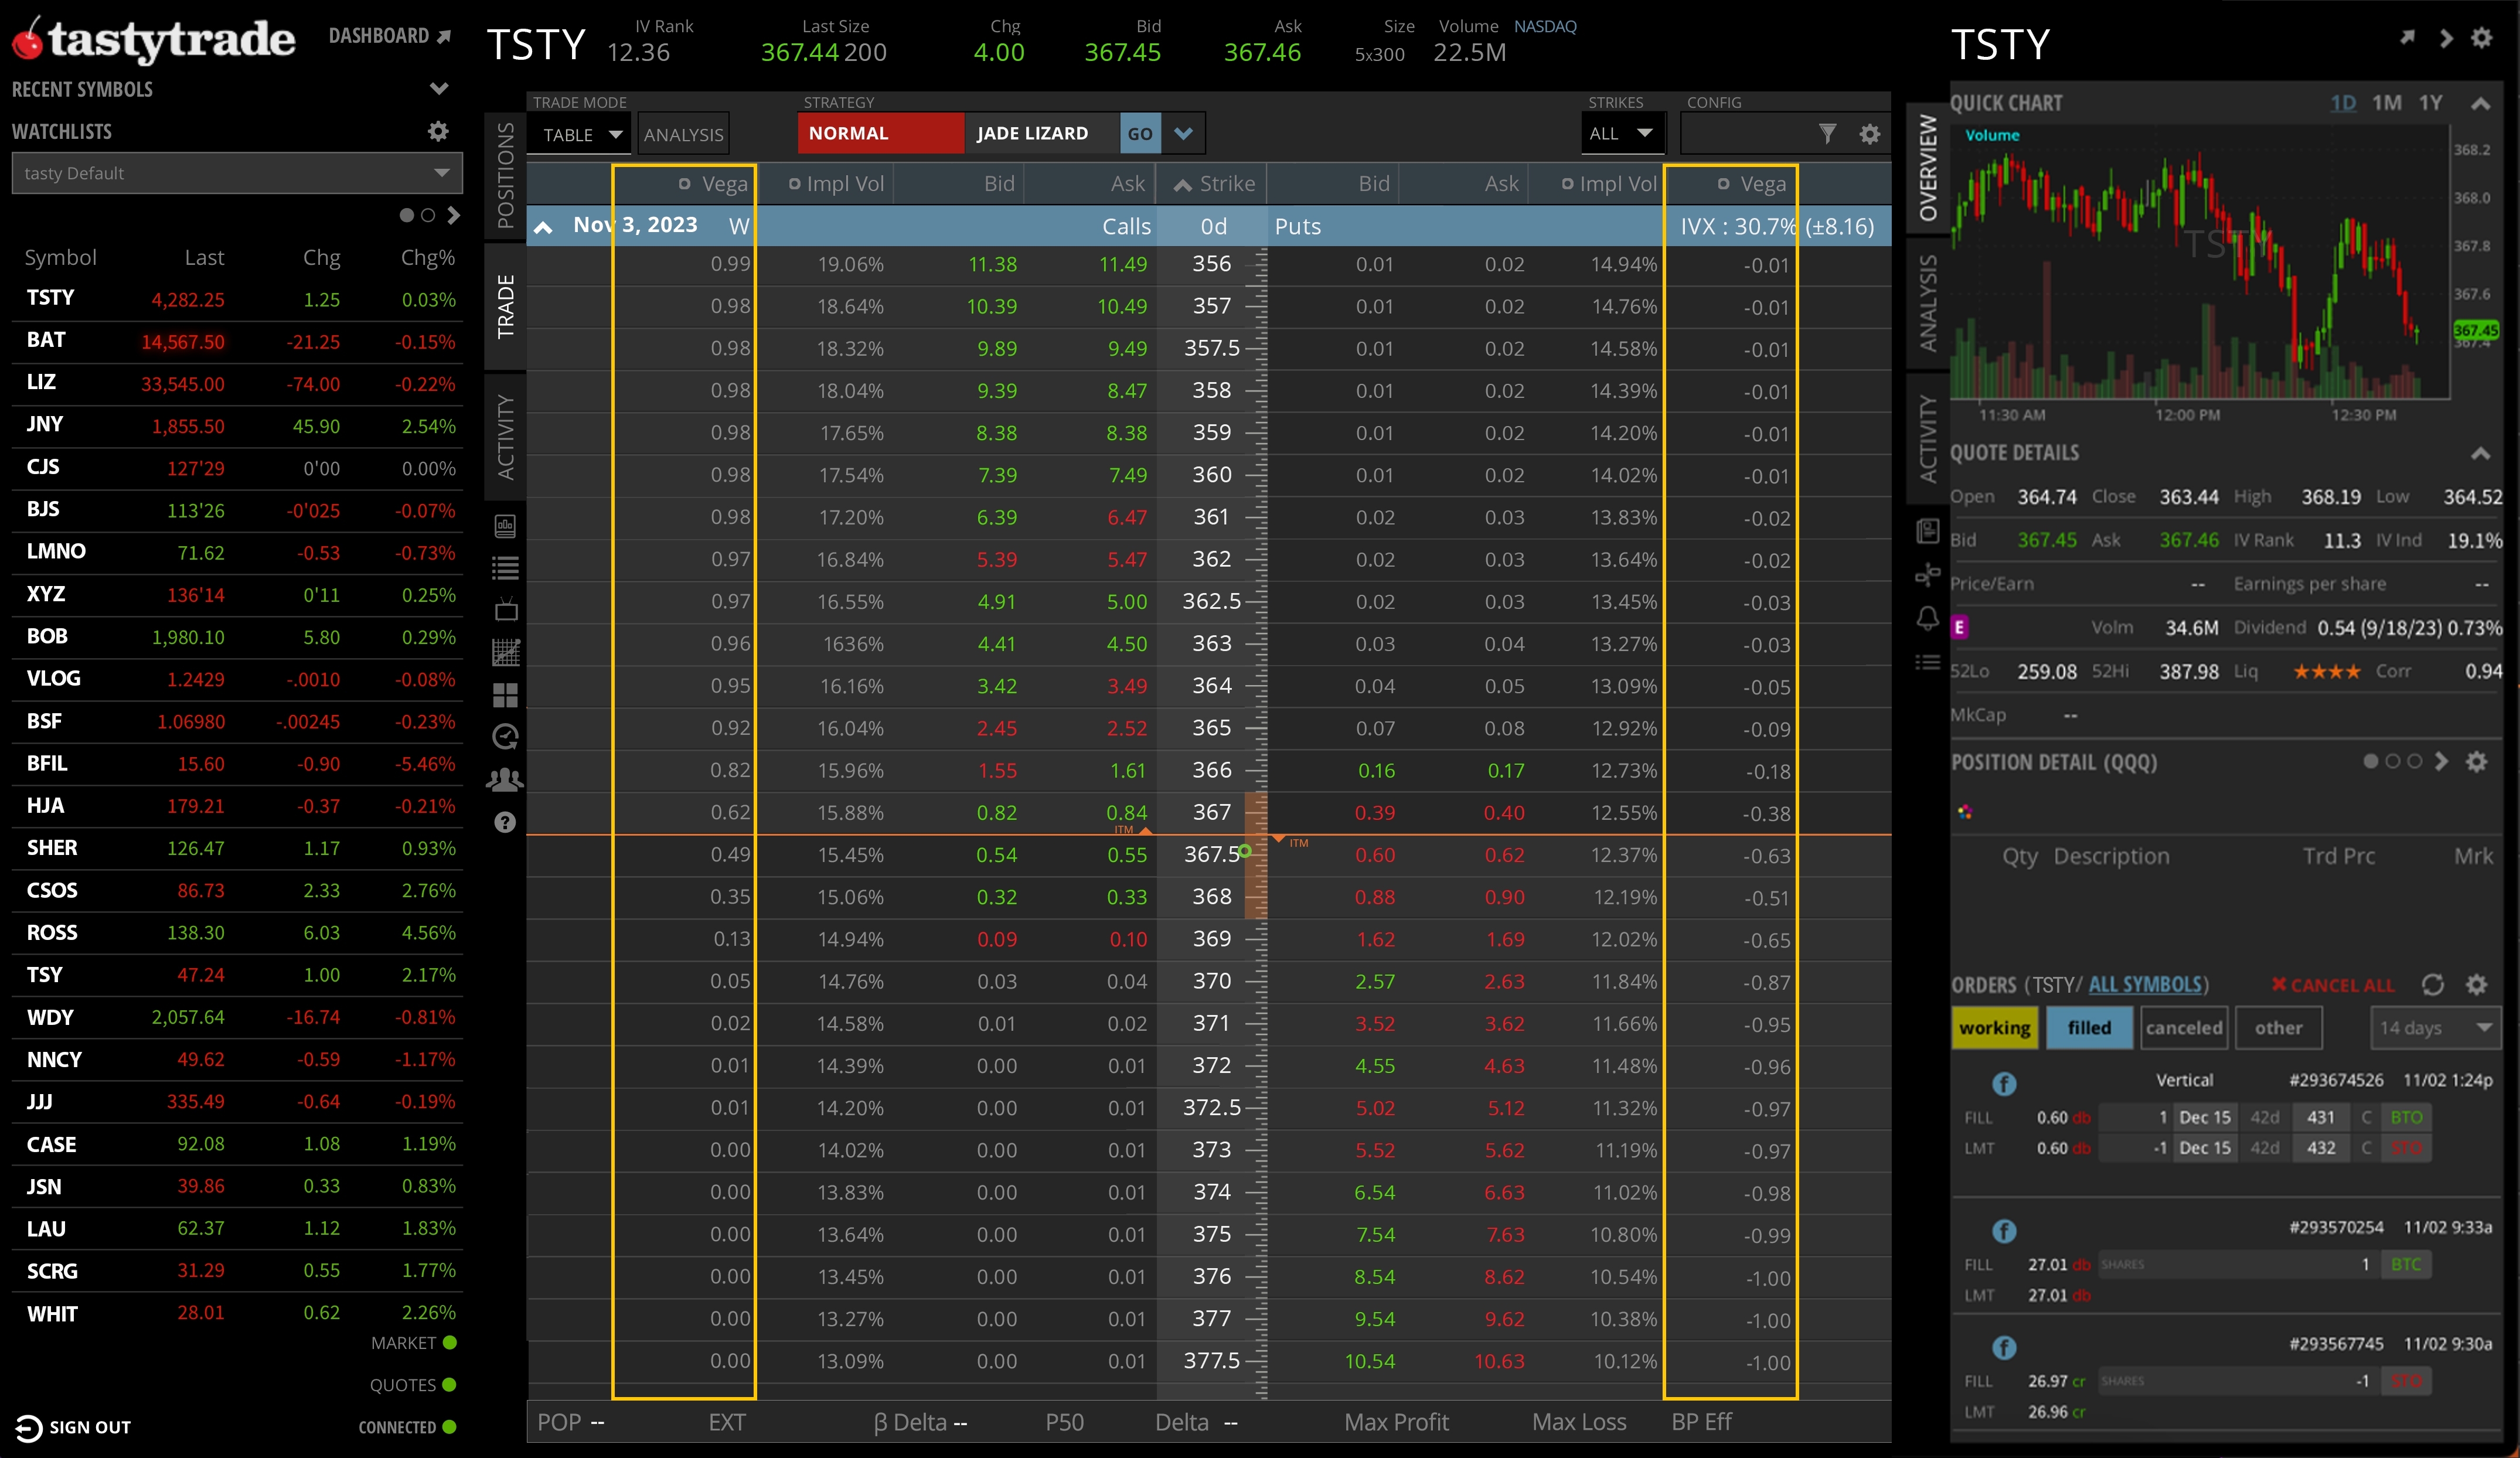Collapse the Nov 3, 2023 expiration row
Viewport: 2520px width, 1458px height.
(x=544, y=225)
